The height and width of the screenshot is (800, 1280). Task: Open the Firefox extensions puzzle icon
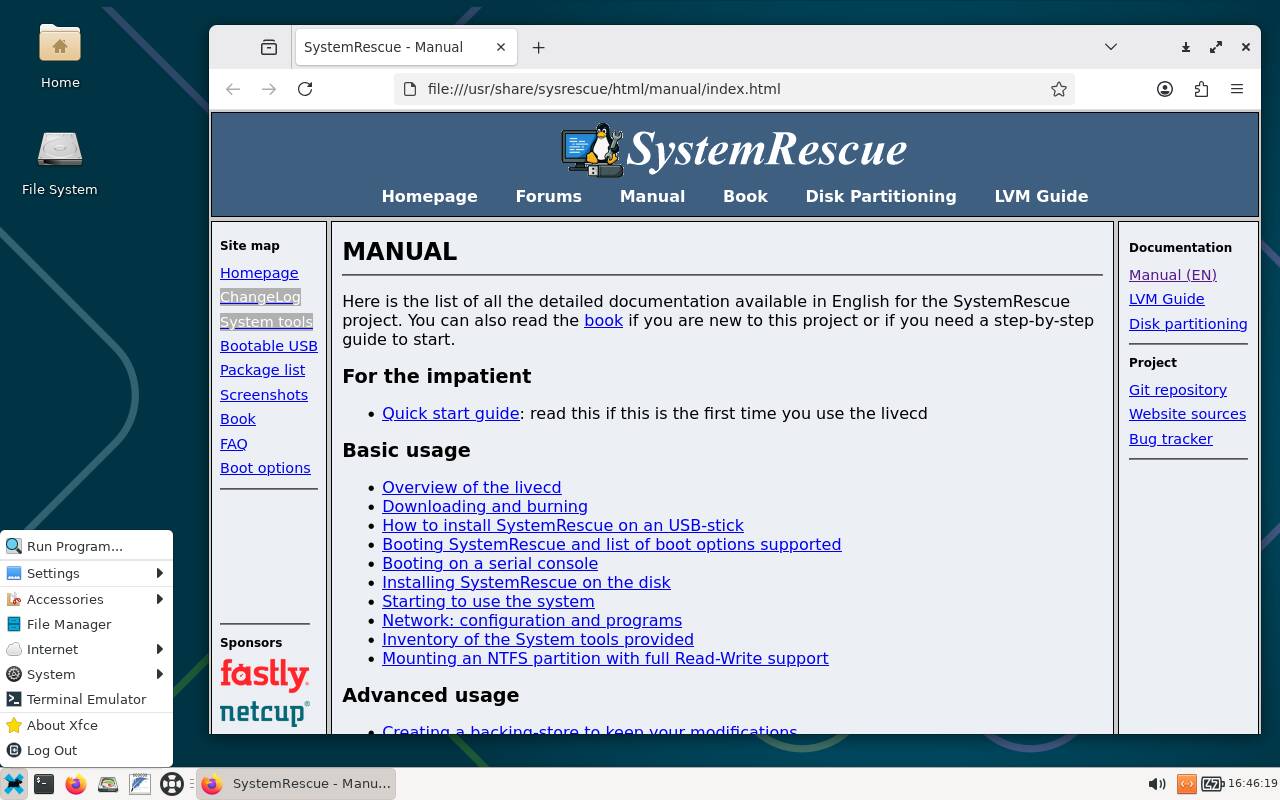tap(1201, 89)
